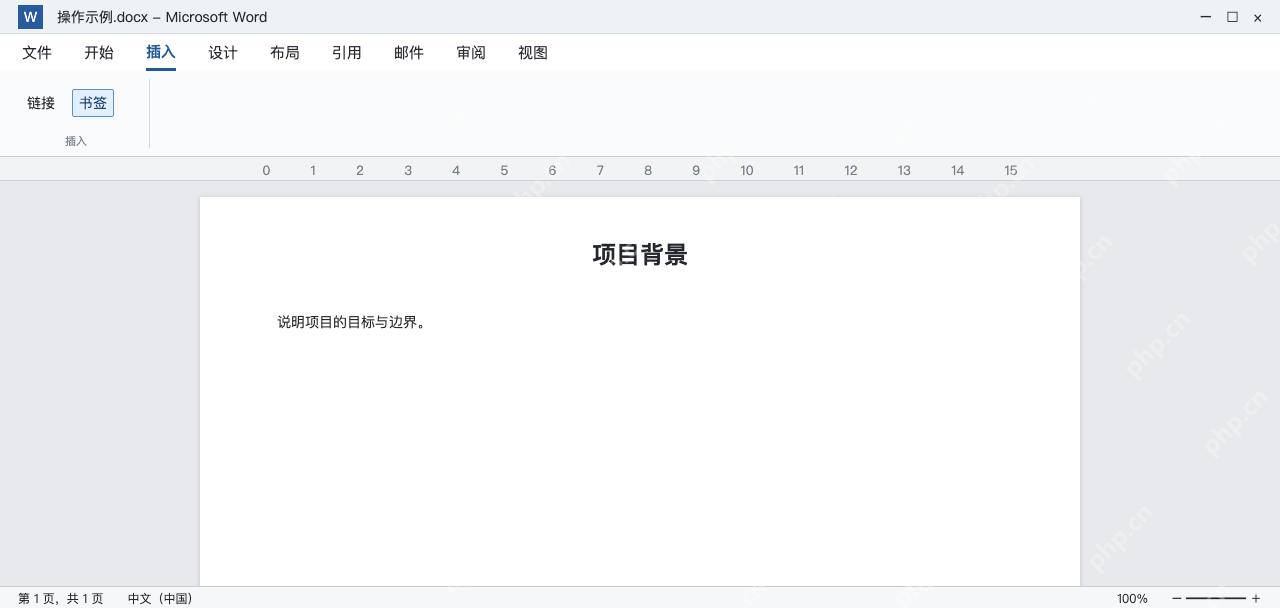Open the 引用 ribbon tab

[347, 53]
